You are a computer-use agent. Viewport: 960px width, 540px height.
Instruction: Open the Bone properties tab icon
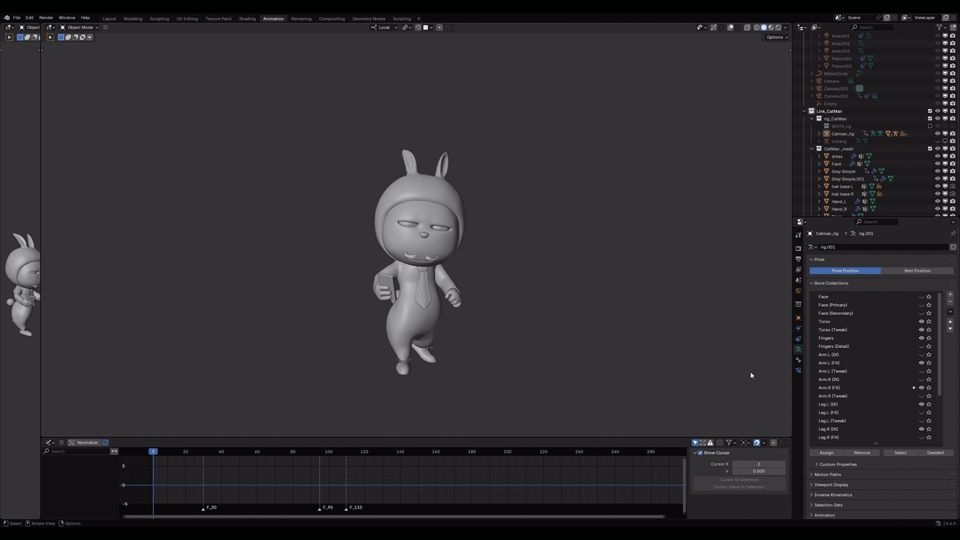tap(798, 360)
